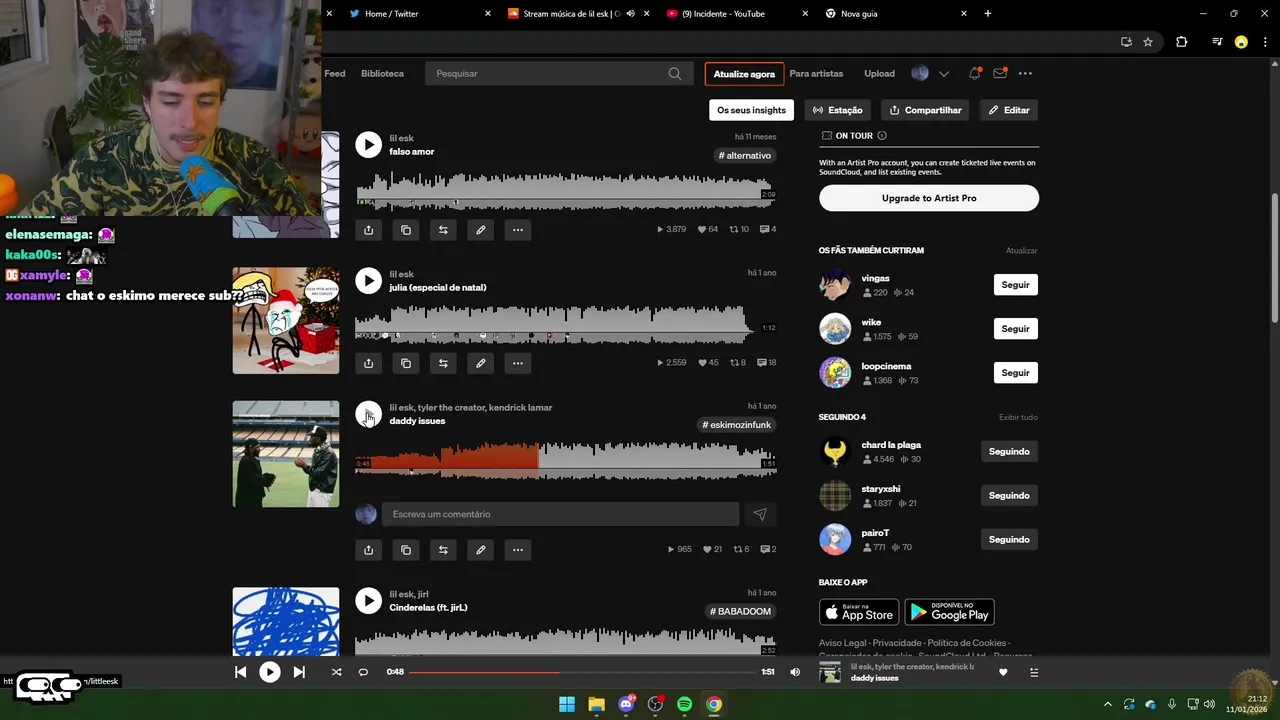Repost the daddy issues track
The image size is (1280, 720).
[x=443, y=550]
